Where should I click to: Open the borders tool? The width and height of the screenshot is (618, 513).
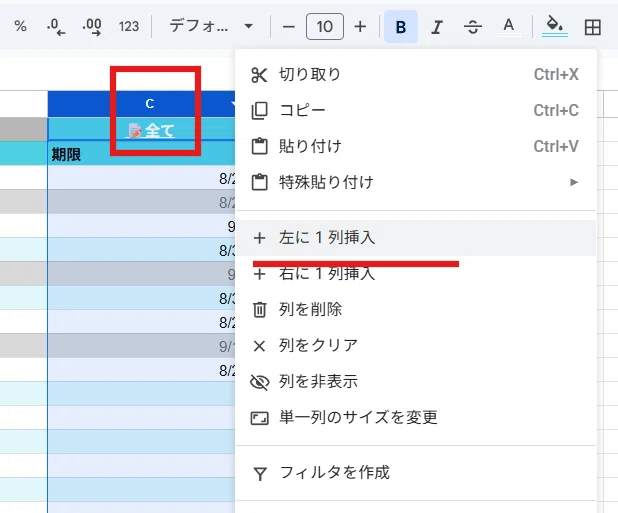[x=592, y=26]
